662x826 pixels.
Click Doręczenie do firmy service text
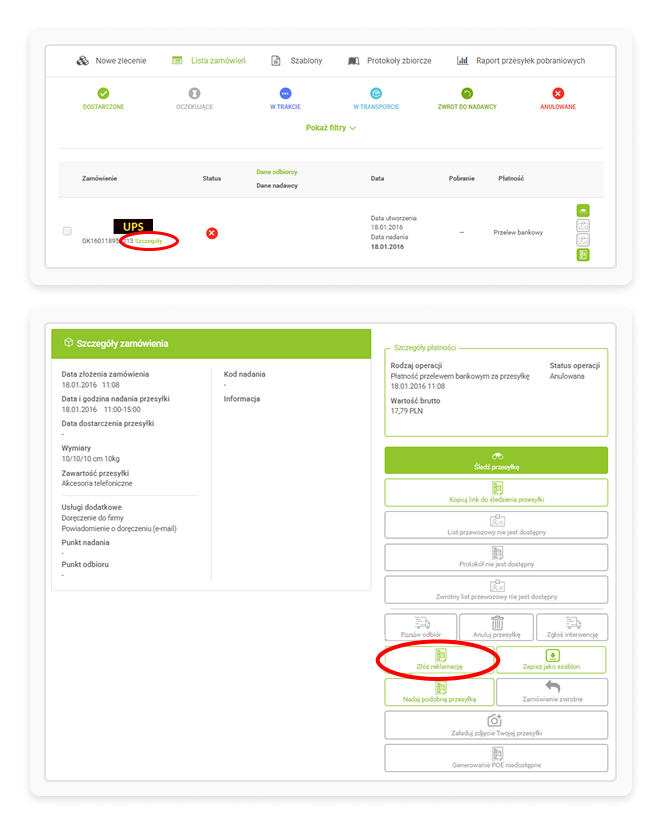click(93, 518)
